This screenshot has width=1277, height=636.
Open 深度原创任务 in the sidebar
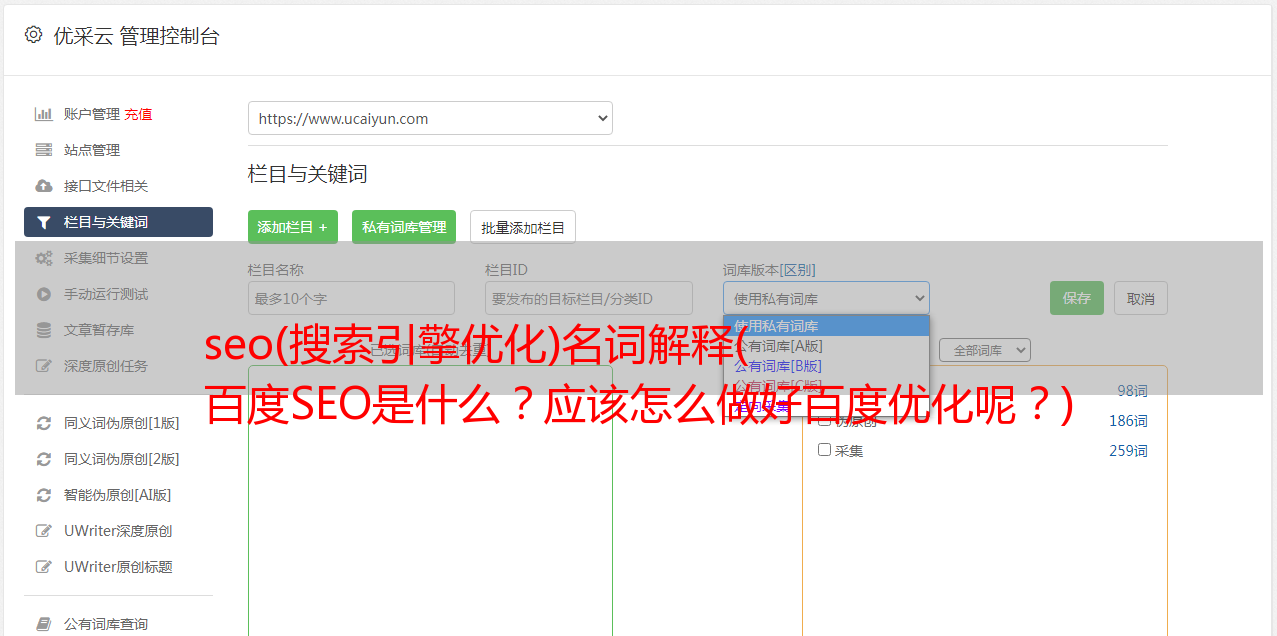click(x=106, y=366)
